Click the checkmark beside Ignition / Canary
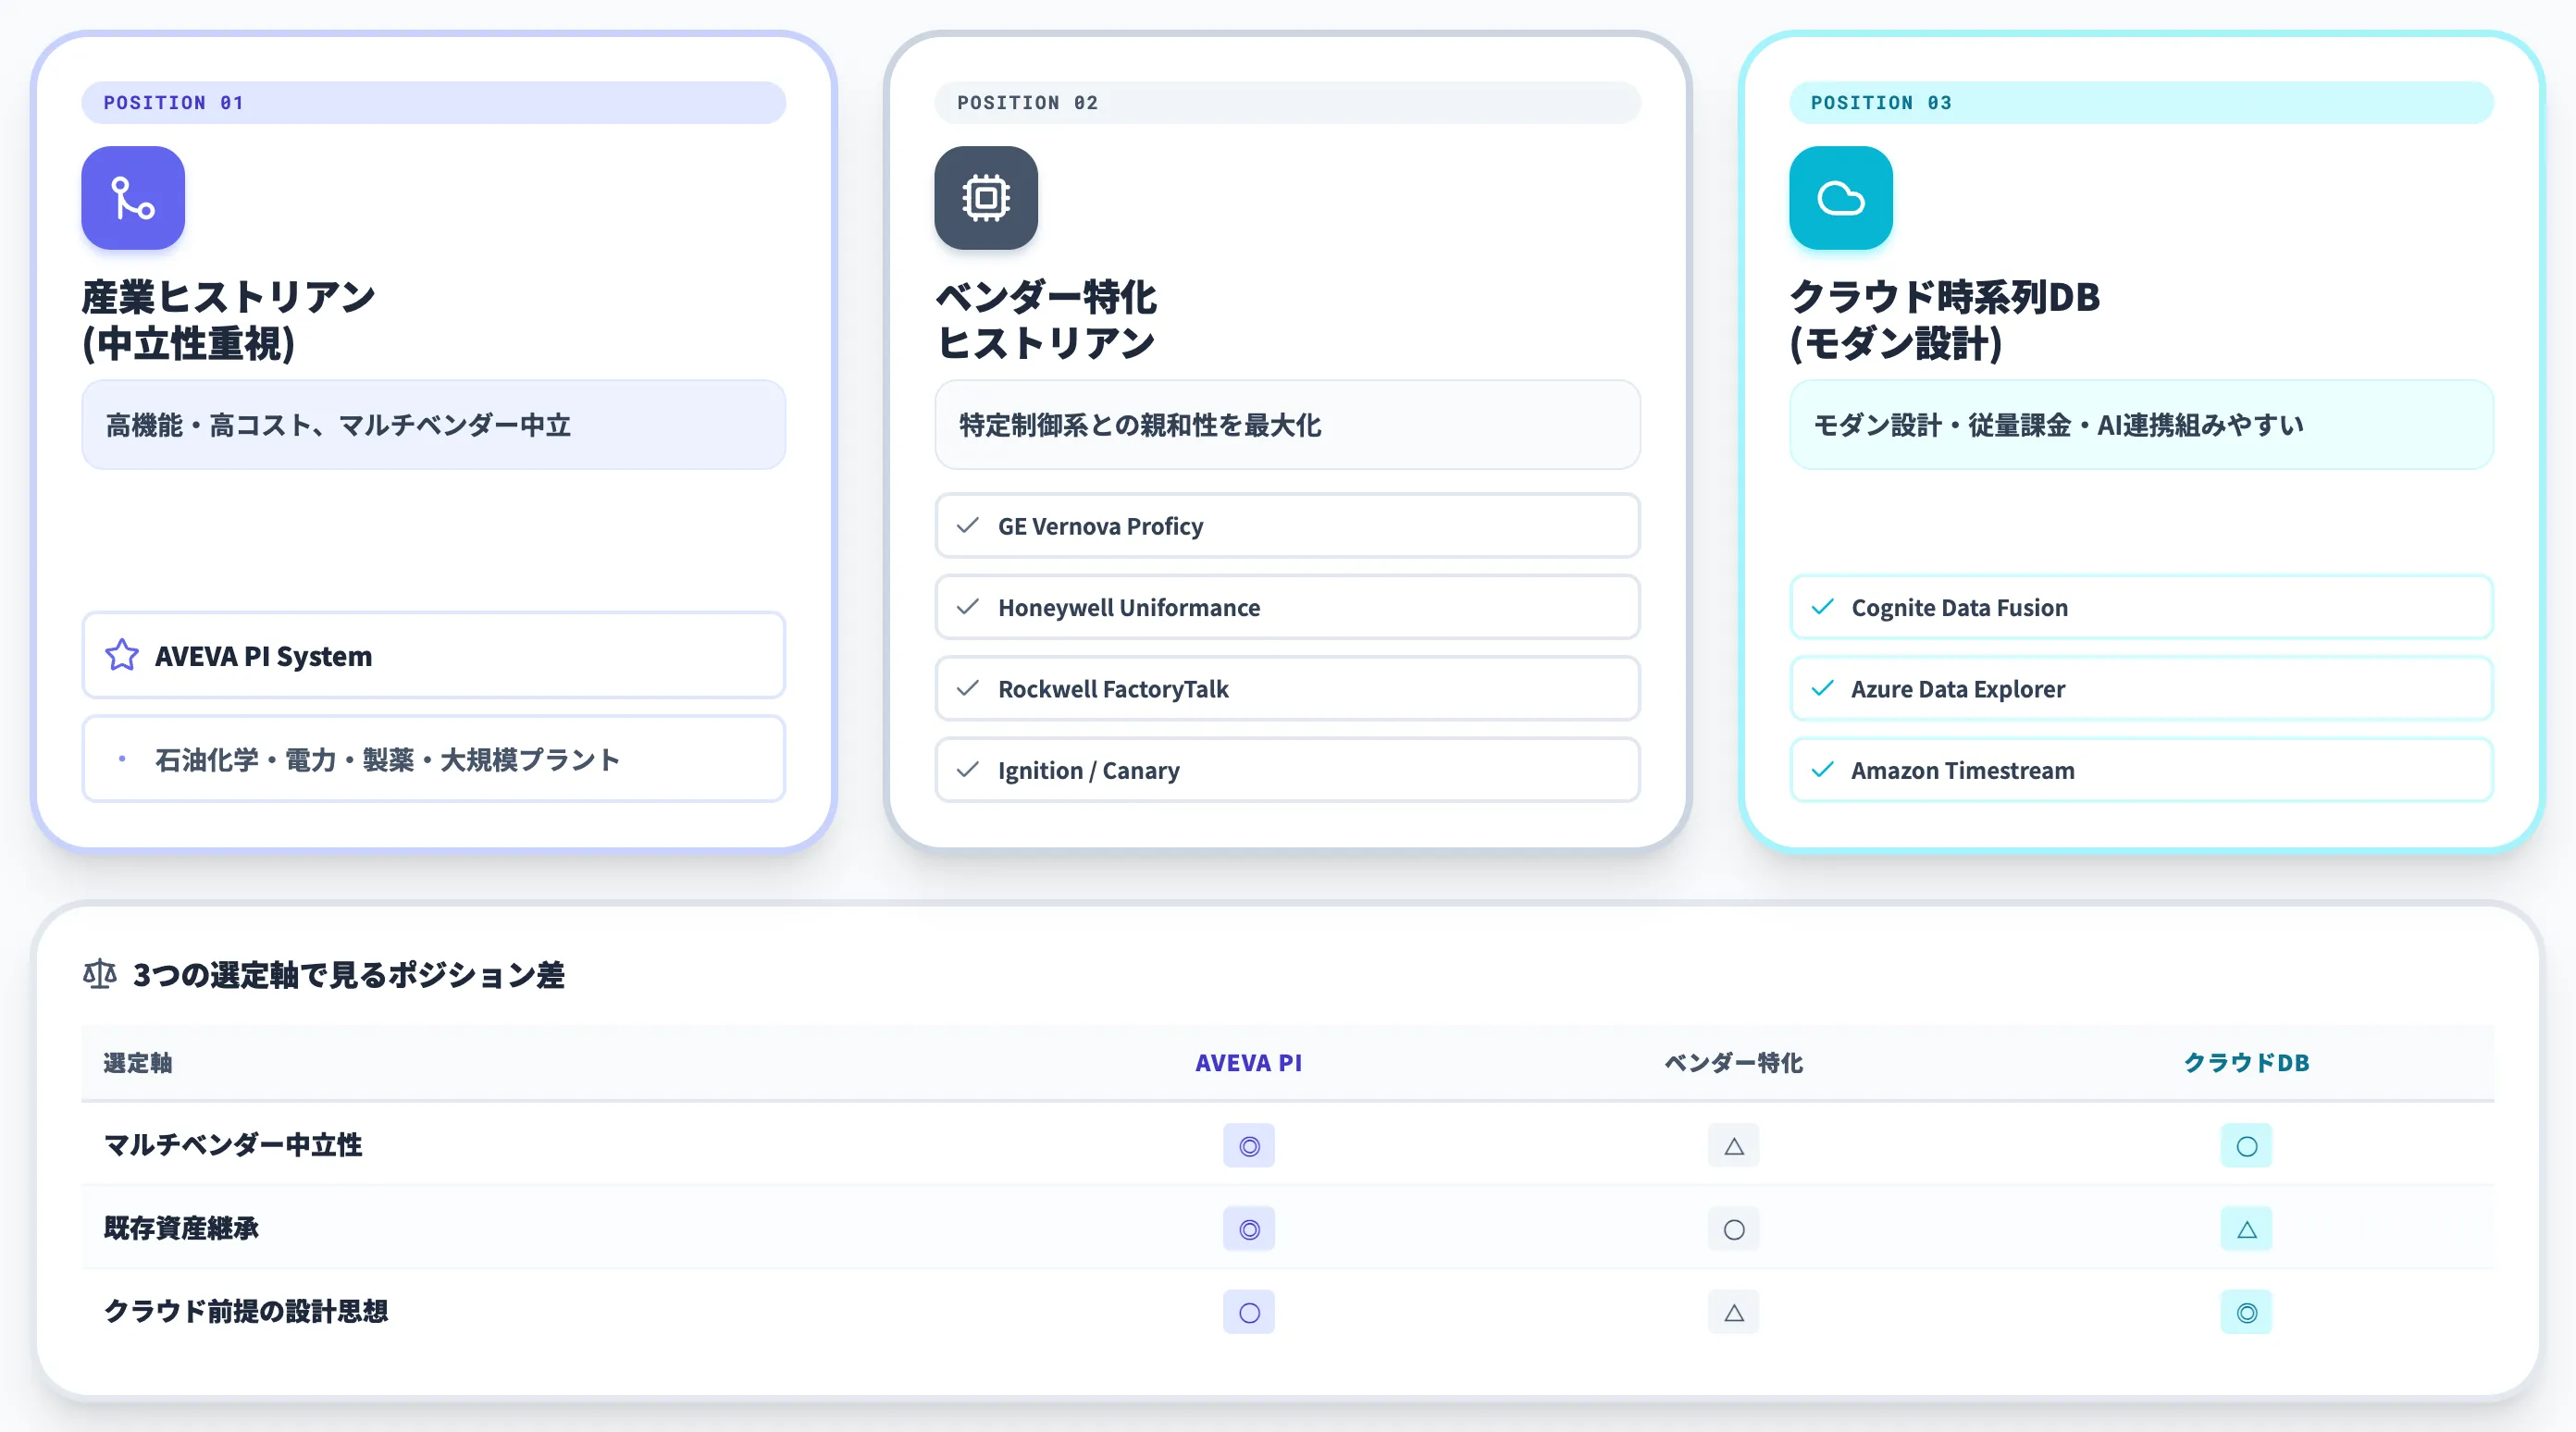2576x1432 pixels. click(x=967, y=770)
